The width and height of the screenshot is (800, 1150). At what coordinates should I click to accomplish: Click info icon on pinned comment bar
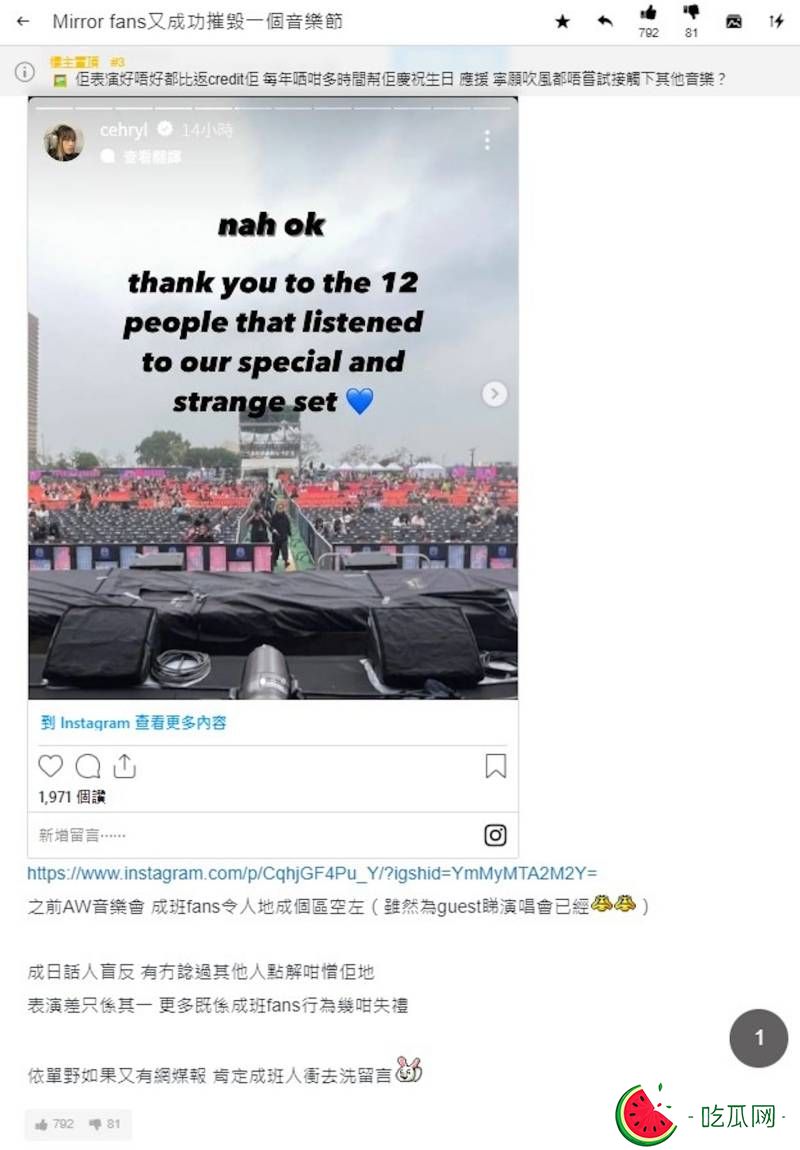[x=24, y=71]
